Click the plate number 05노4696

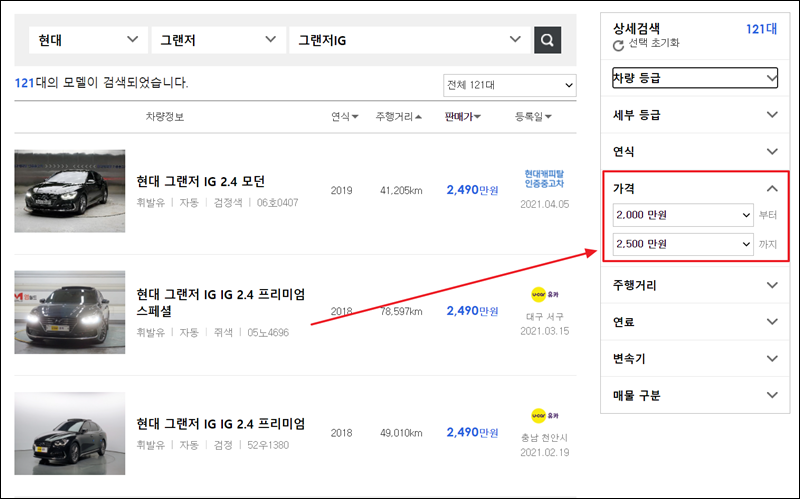(268, 333)
